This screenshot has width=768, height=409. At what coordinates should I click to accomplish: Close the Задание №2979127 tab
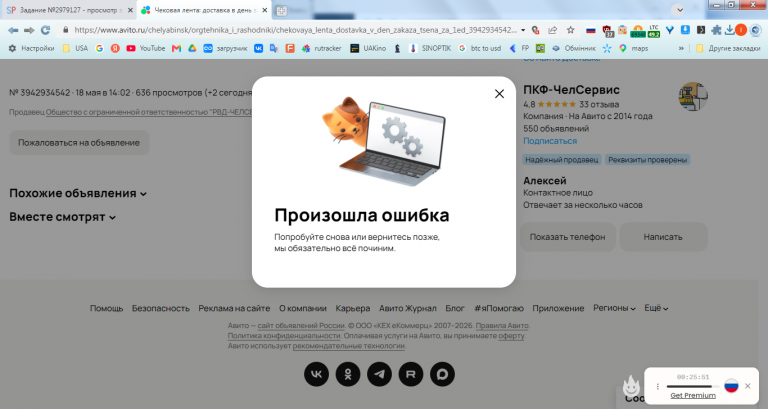(130, 10)
